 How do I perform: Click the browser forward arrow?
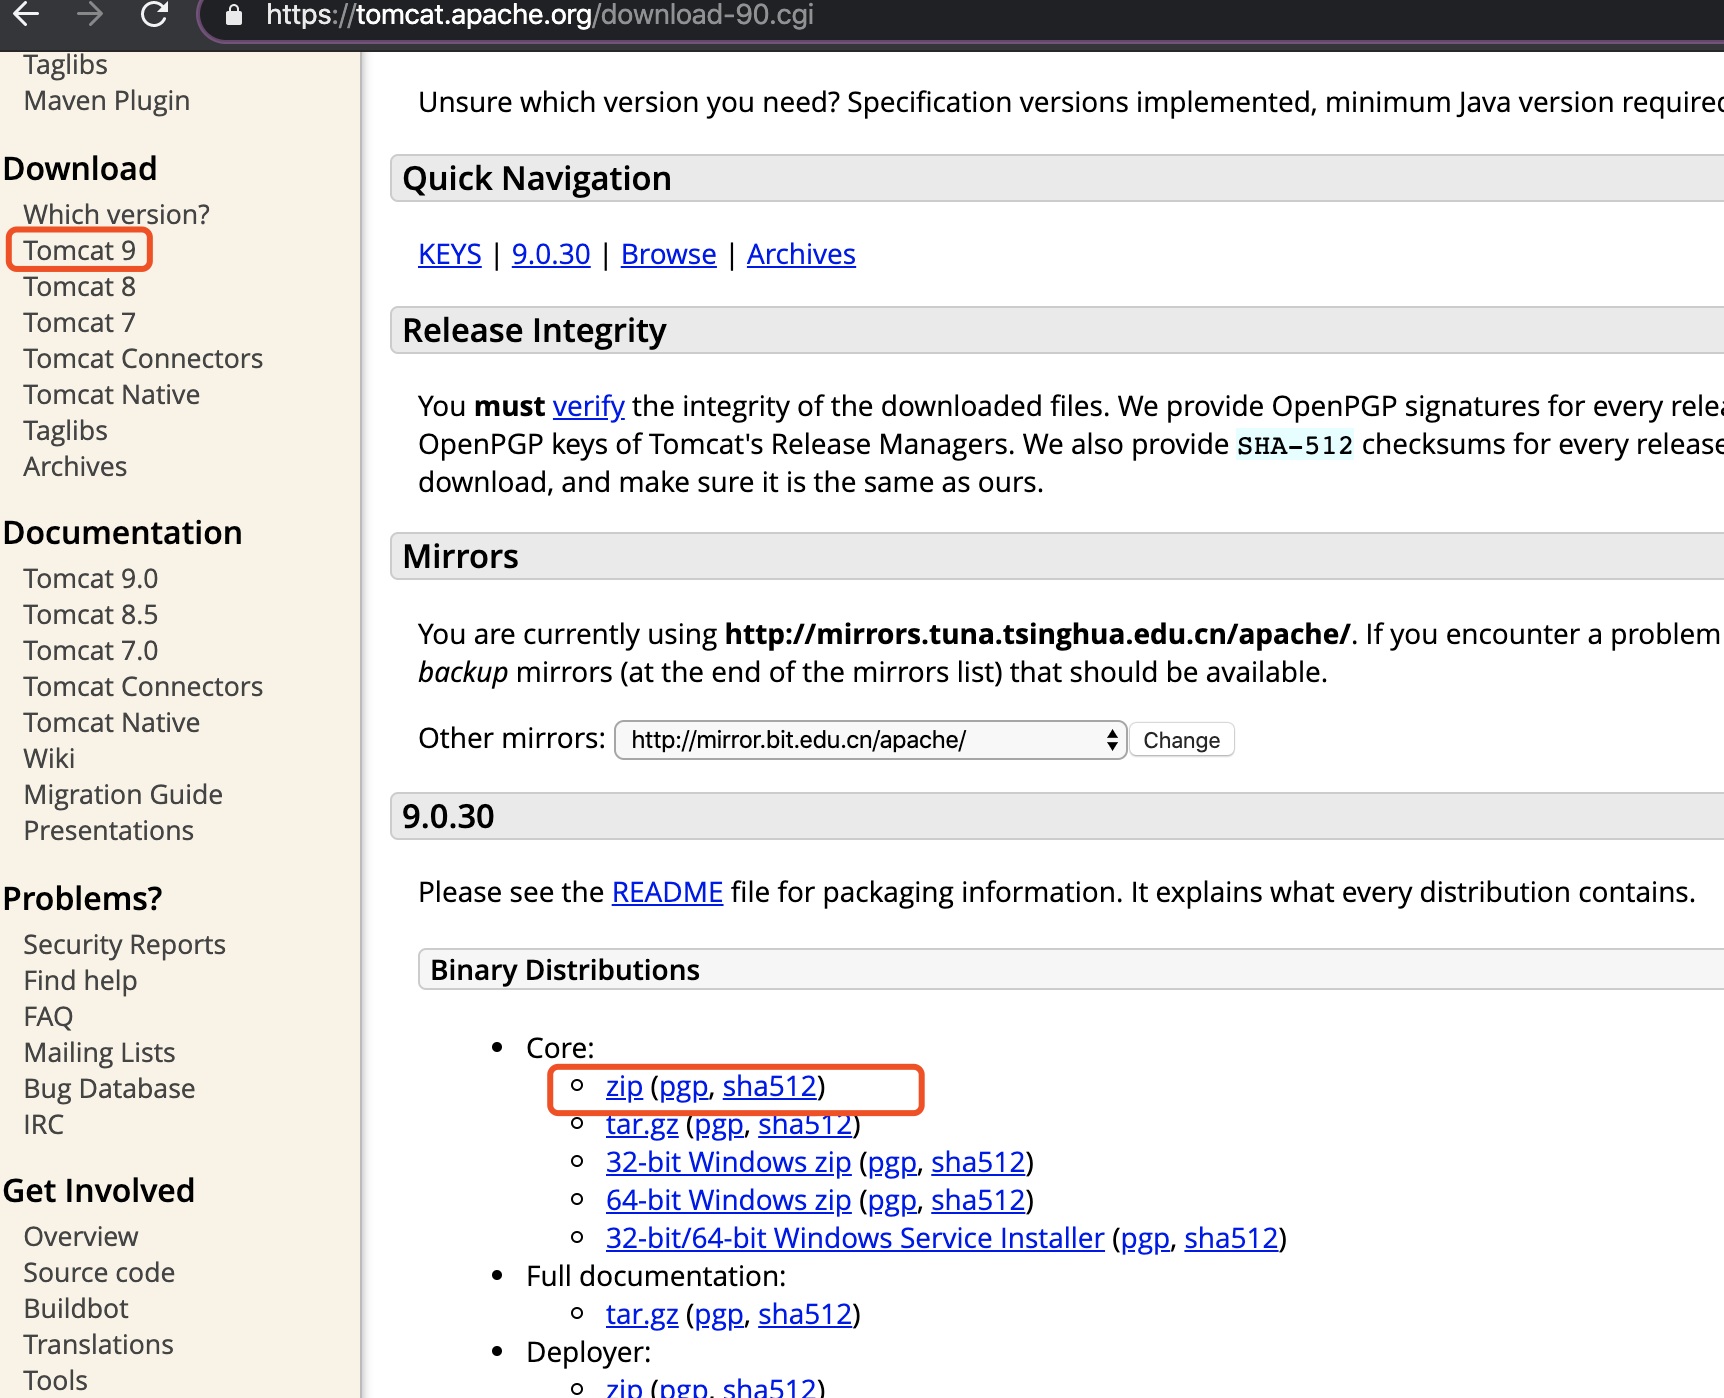click(90, 14)
